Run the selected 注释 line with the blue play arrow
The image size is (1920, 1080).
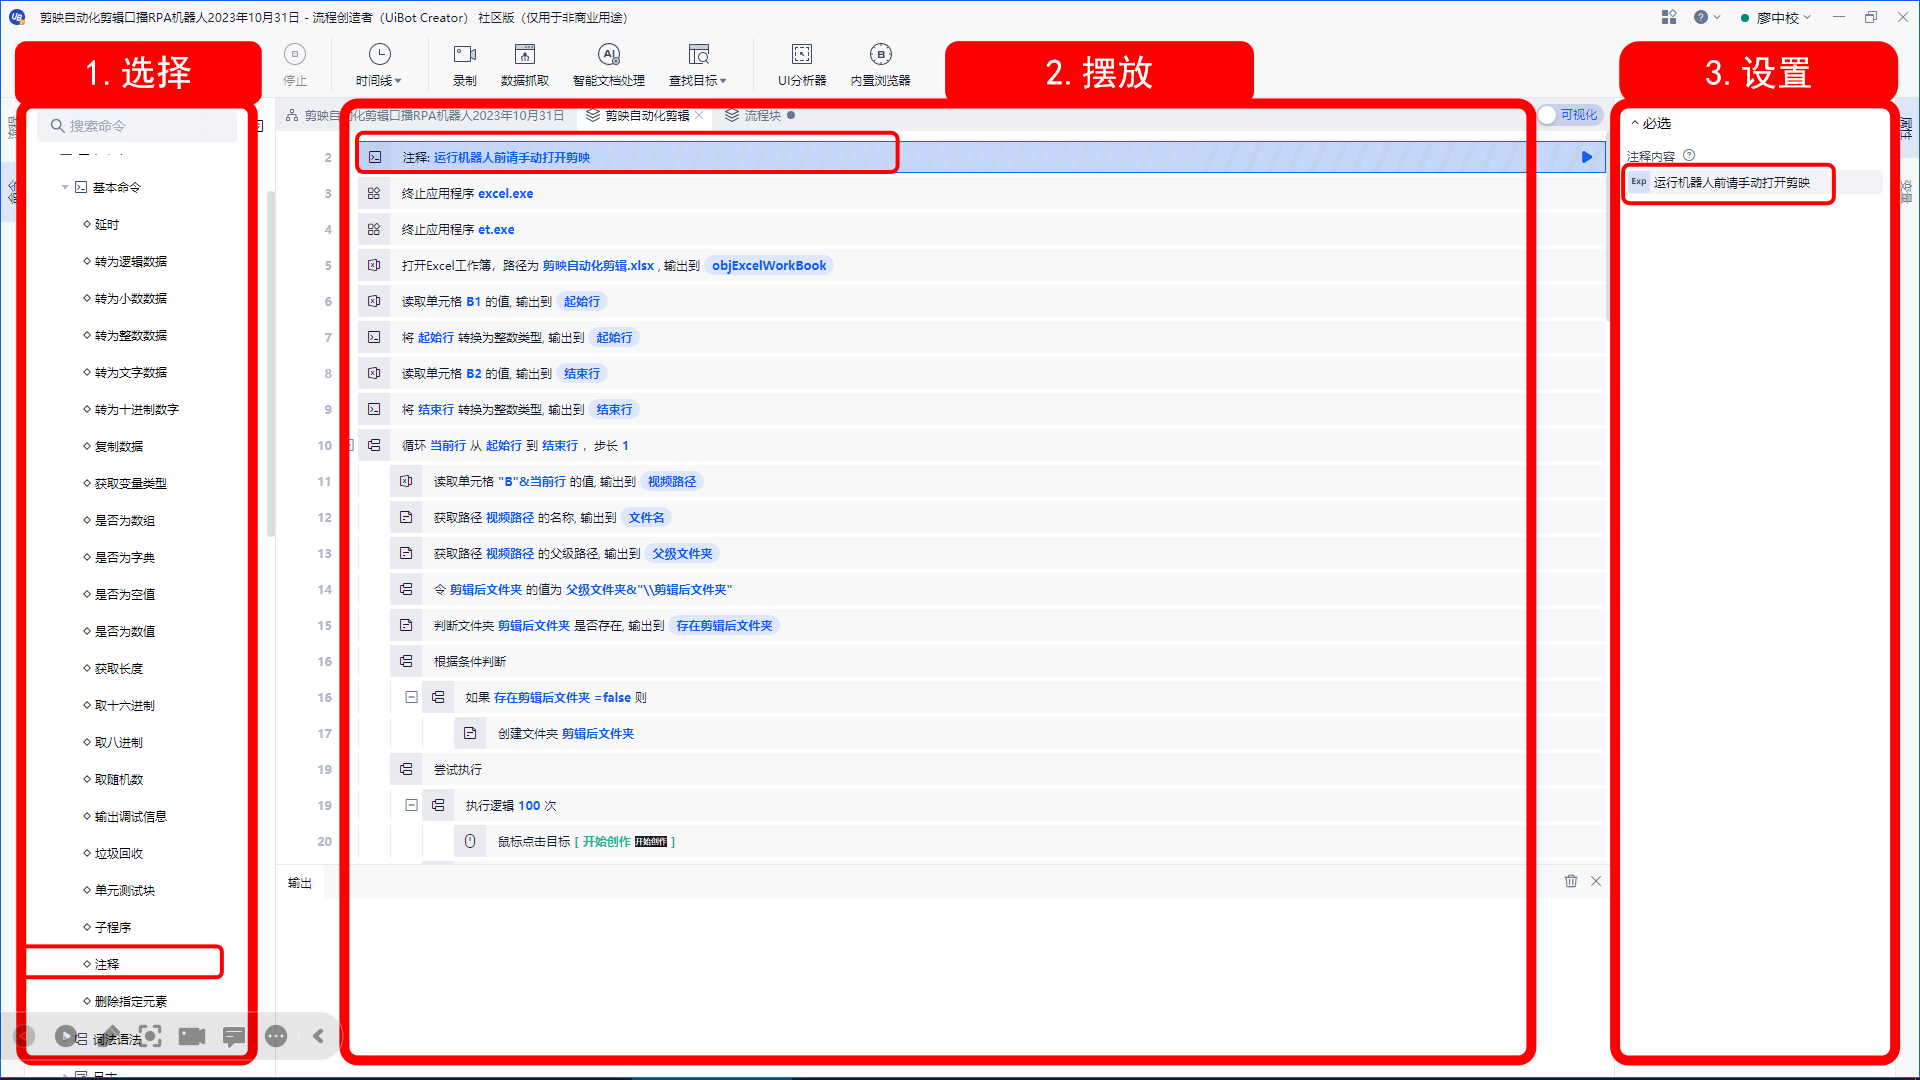[x=1587, y=157]
